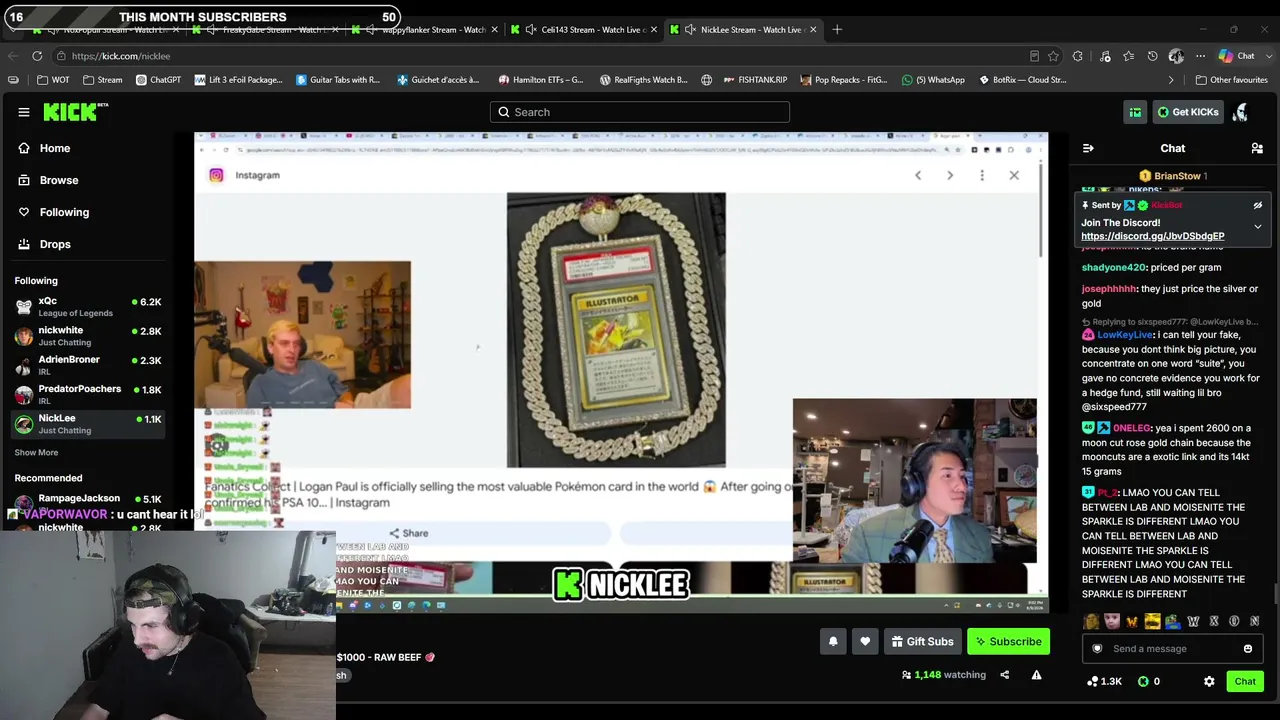Open the browser Chat assistant button
Image resolution: width=1280 pixels, height=720 pixels.
[x=1237, y=56]
